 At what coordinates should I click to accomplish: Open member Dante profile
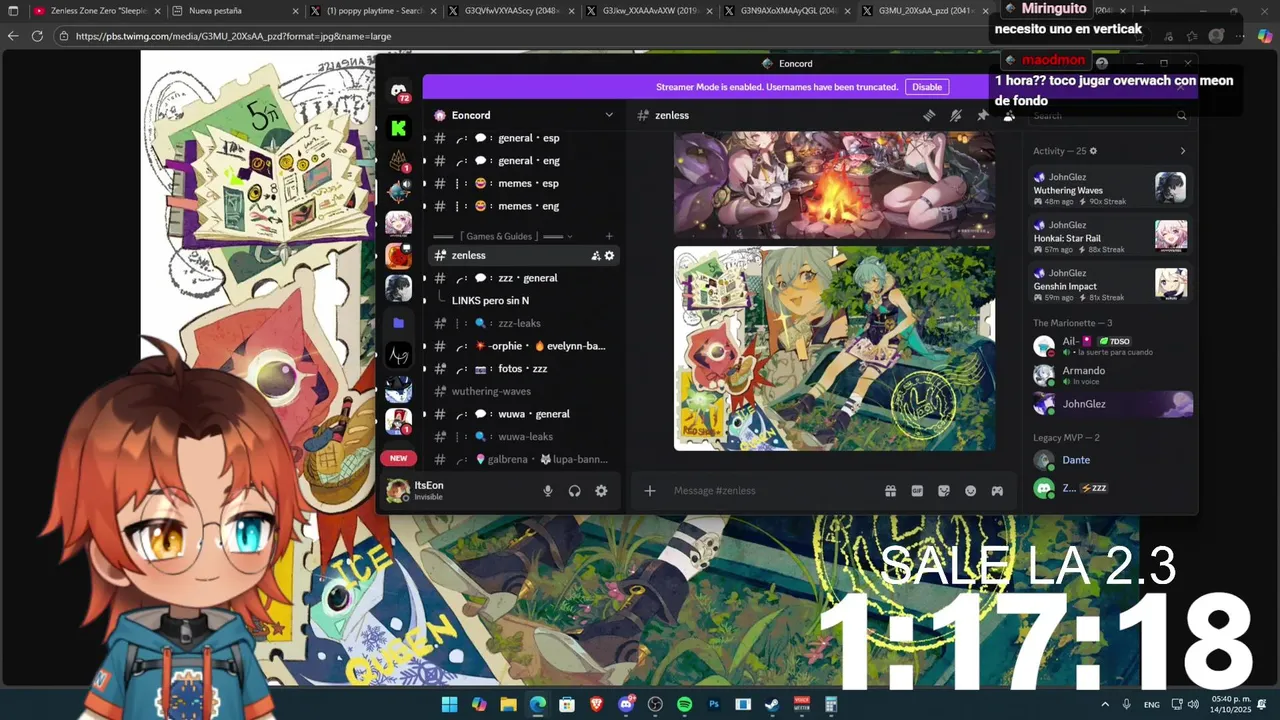coord(1112,460)
